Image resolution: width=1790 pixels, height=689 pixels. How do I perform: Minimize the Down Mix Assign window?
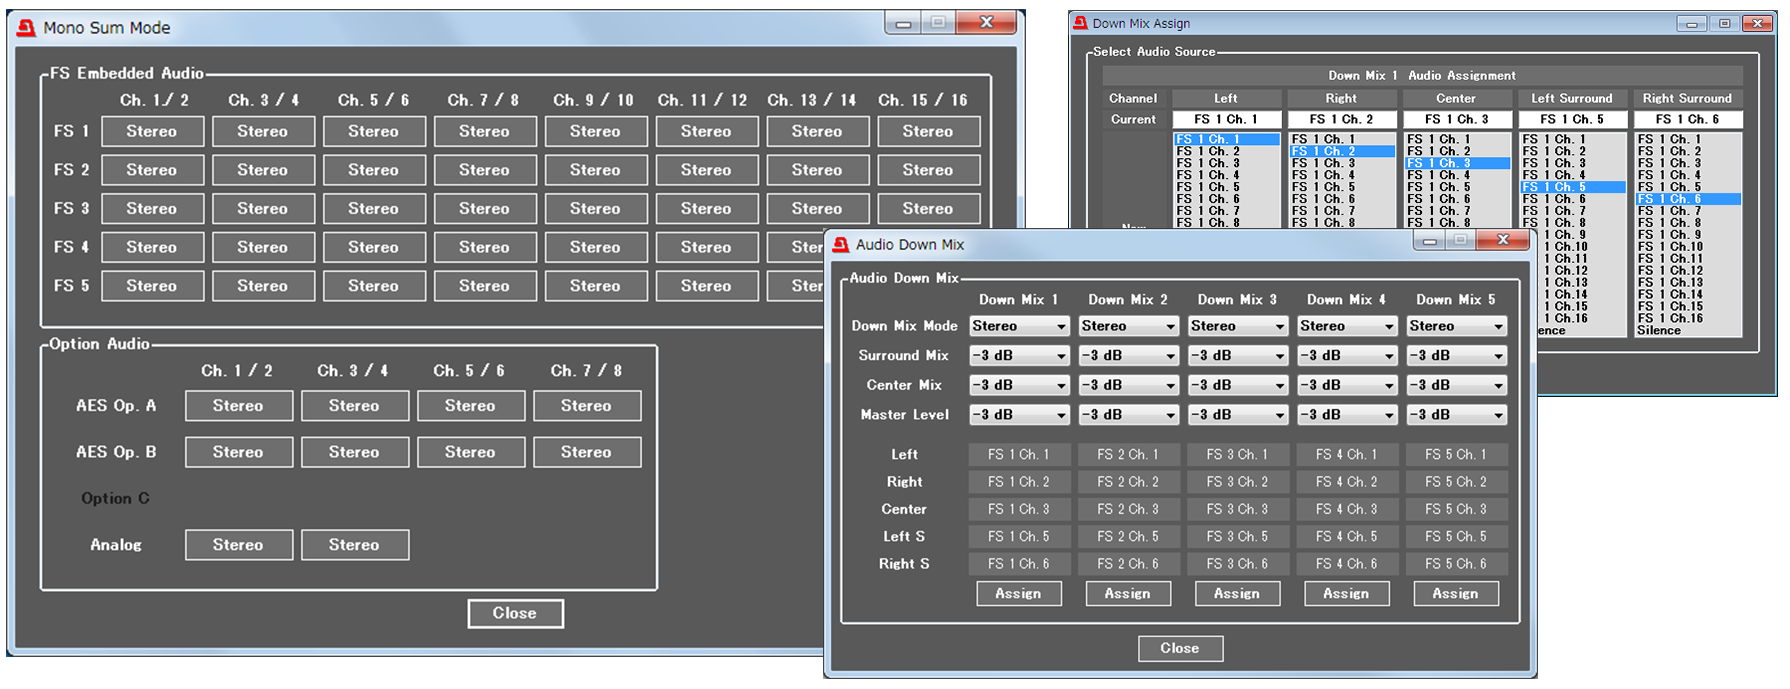1690,23
